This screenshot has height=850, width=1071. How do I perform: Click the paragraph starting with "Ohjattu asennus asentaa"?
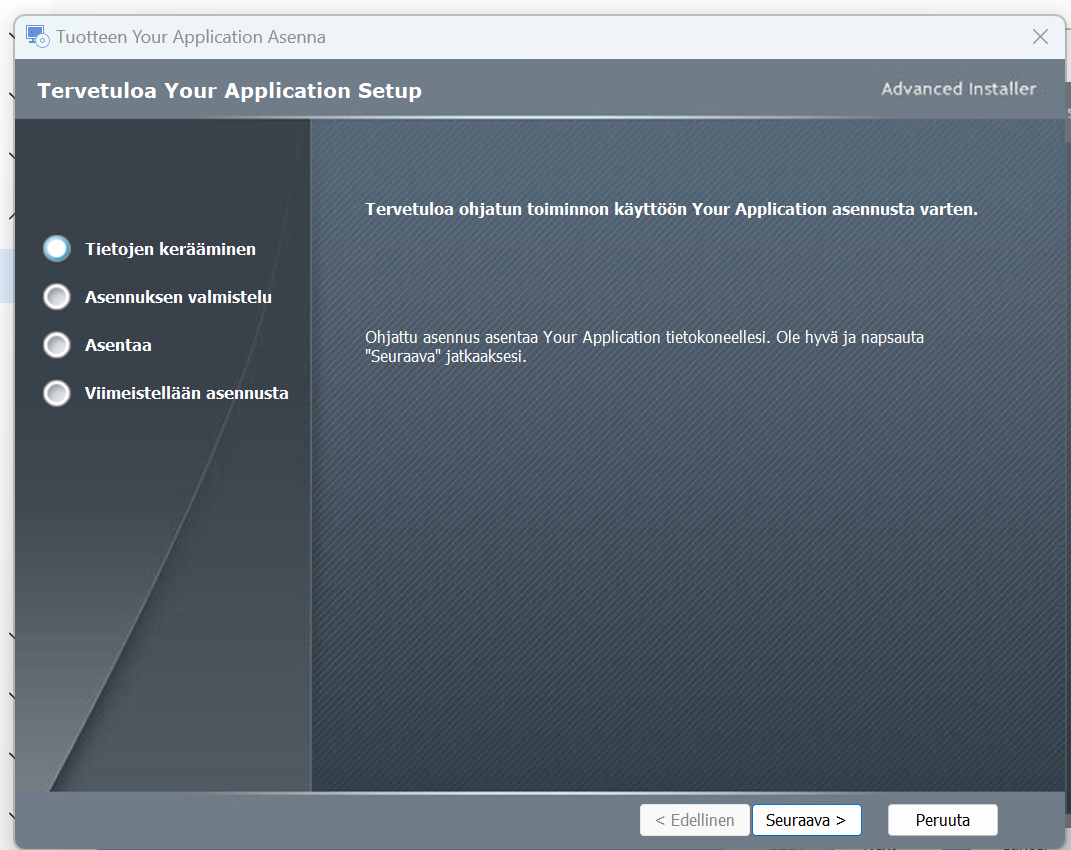pyautogui.click(x=644, y=347)
